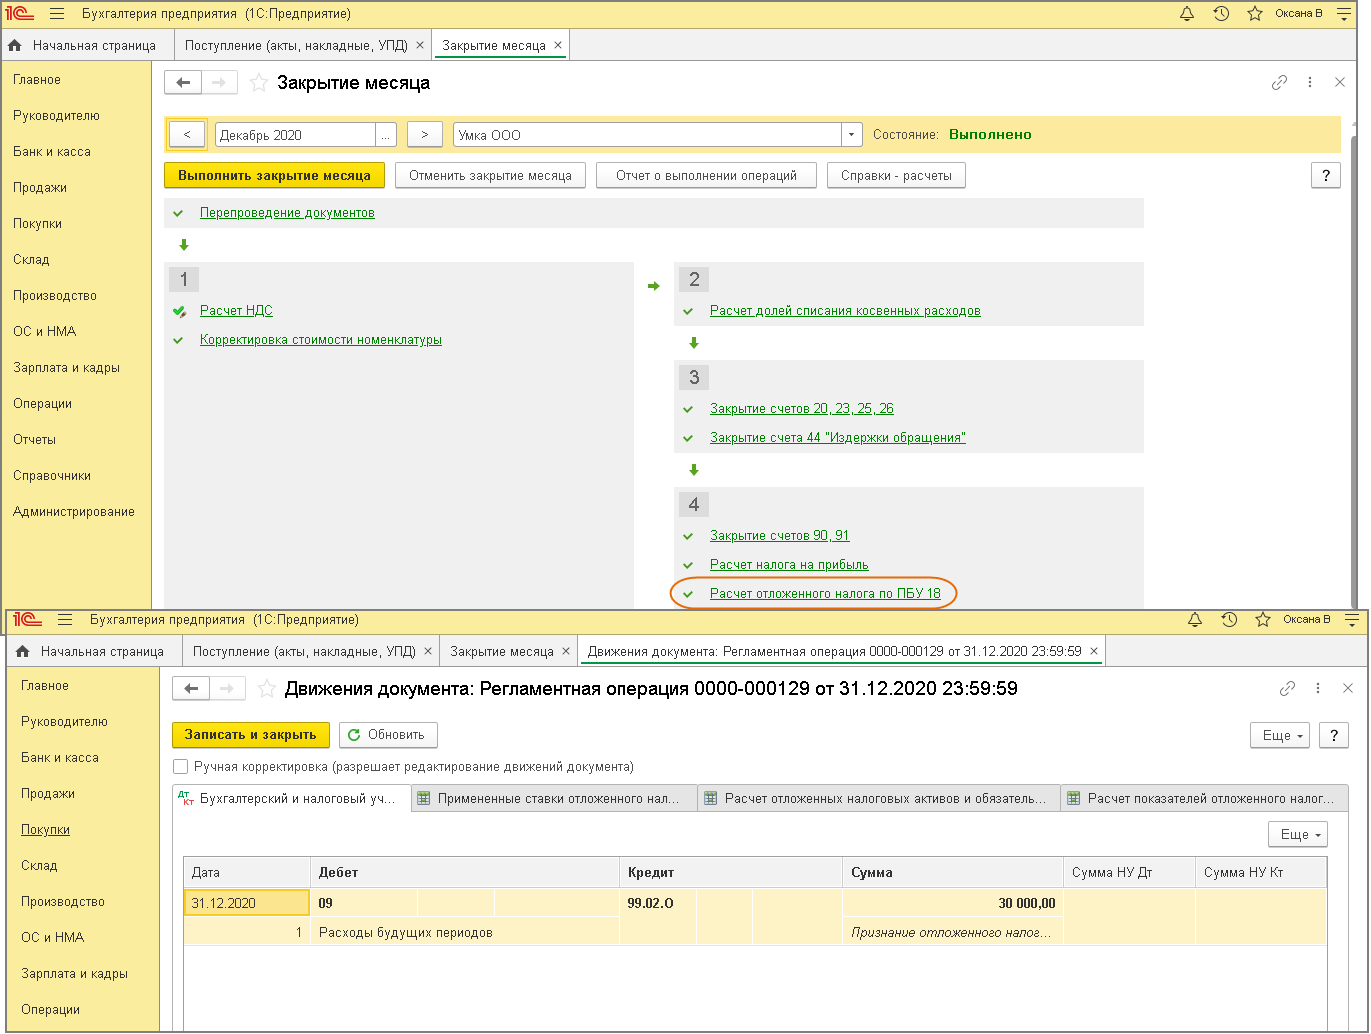Open Закрытие счетов 90, 91 operation
The height and width of the screenshot is (1034, 1371).
click(x=780, y=536)
